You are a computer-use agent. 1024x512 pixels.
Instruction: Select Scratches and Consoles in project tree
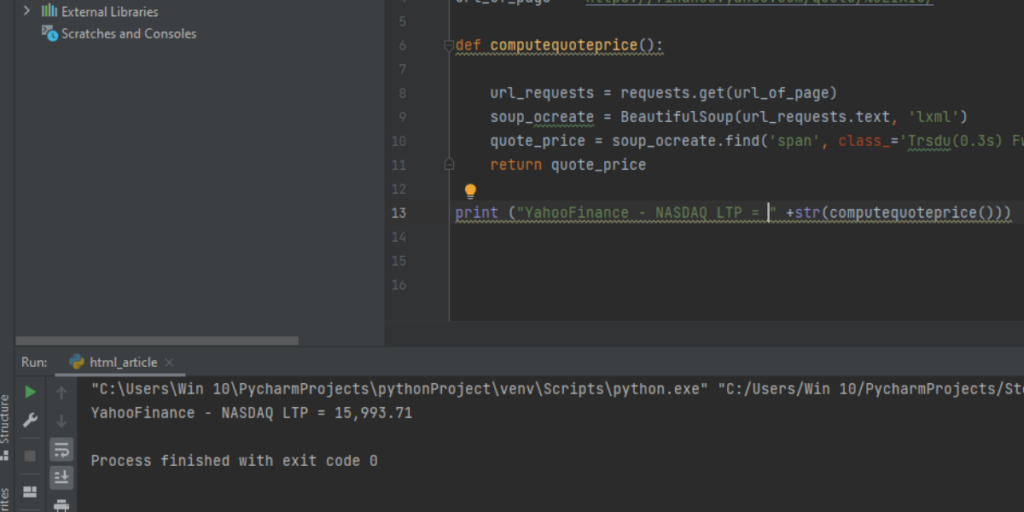(x=129, y=34)
